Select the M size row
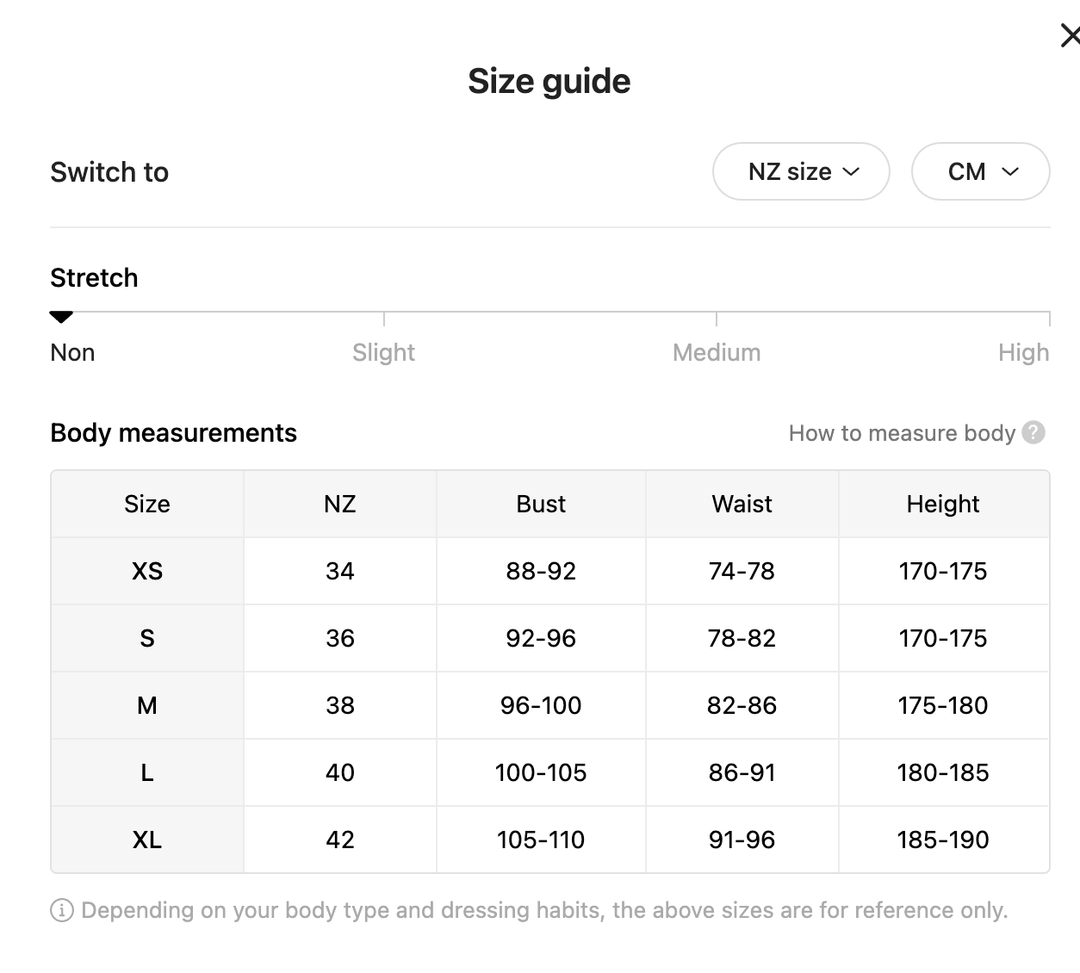This screenshot has height=973, width=1080. point(147,705)
